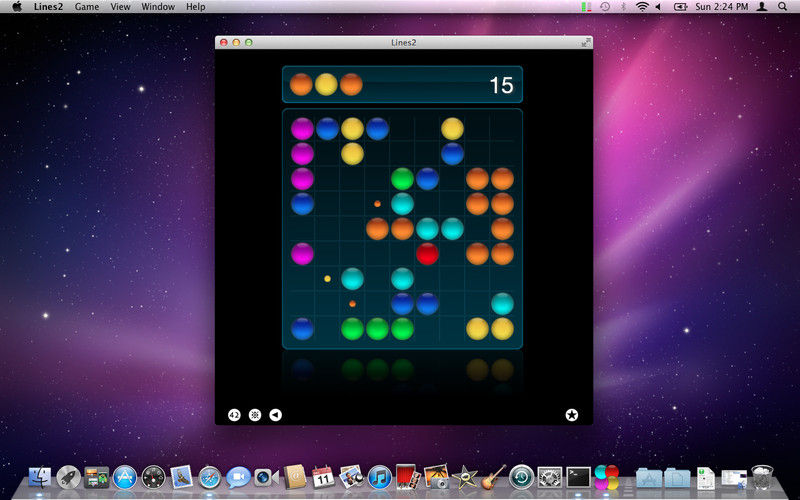Open Launchpad rocket icon in Dock
Image resolution: width=800 pixels, height=500 pixels.
[x=68, y=478]
